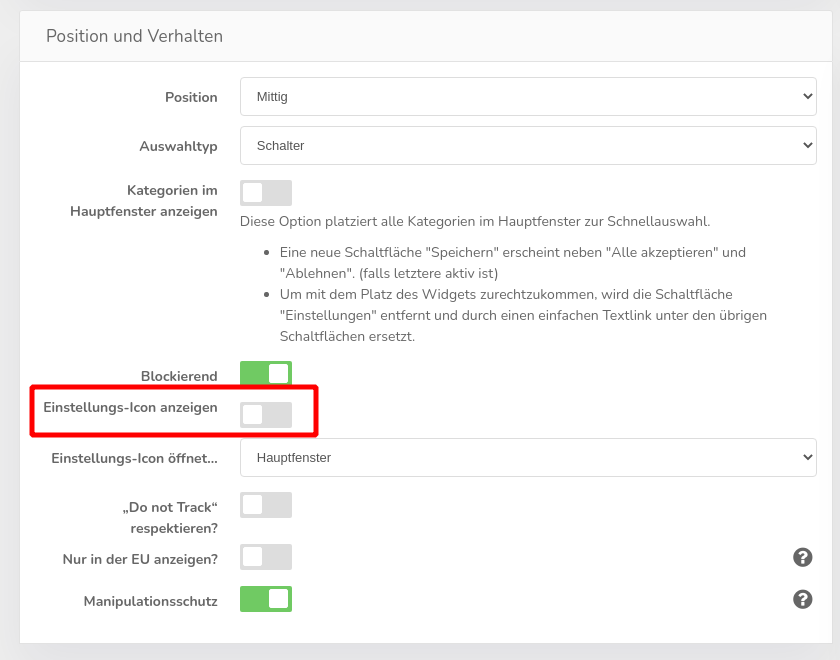
Task: Open help icon for Nur in der EU
Action: tap(802, 557)
